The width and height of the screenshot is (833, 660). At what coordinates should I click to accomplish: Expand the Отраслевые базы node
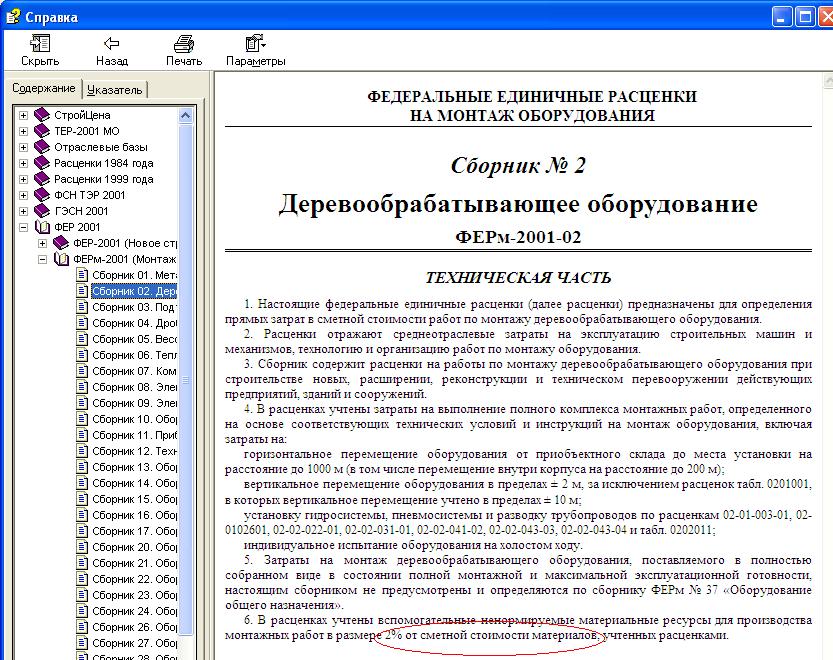coord(23,147)
